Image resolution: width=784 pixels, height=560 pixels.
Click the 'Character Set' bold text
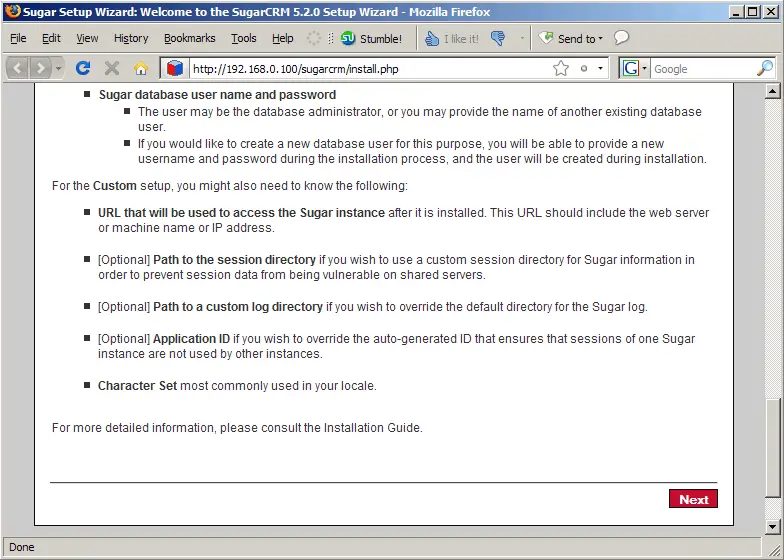(x=137, y=386)
